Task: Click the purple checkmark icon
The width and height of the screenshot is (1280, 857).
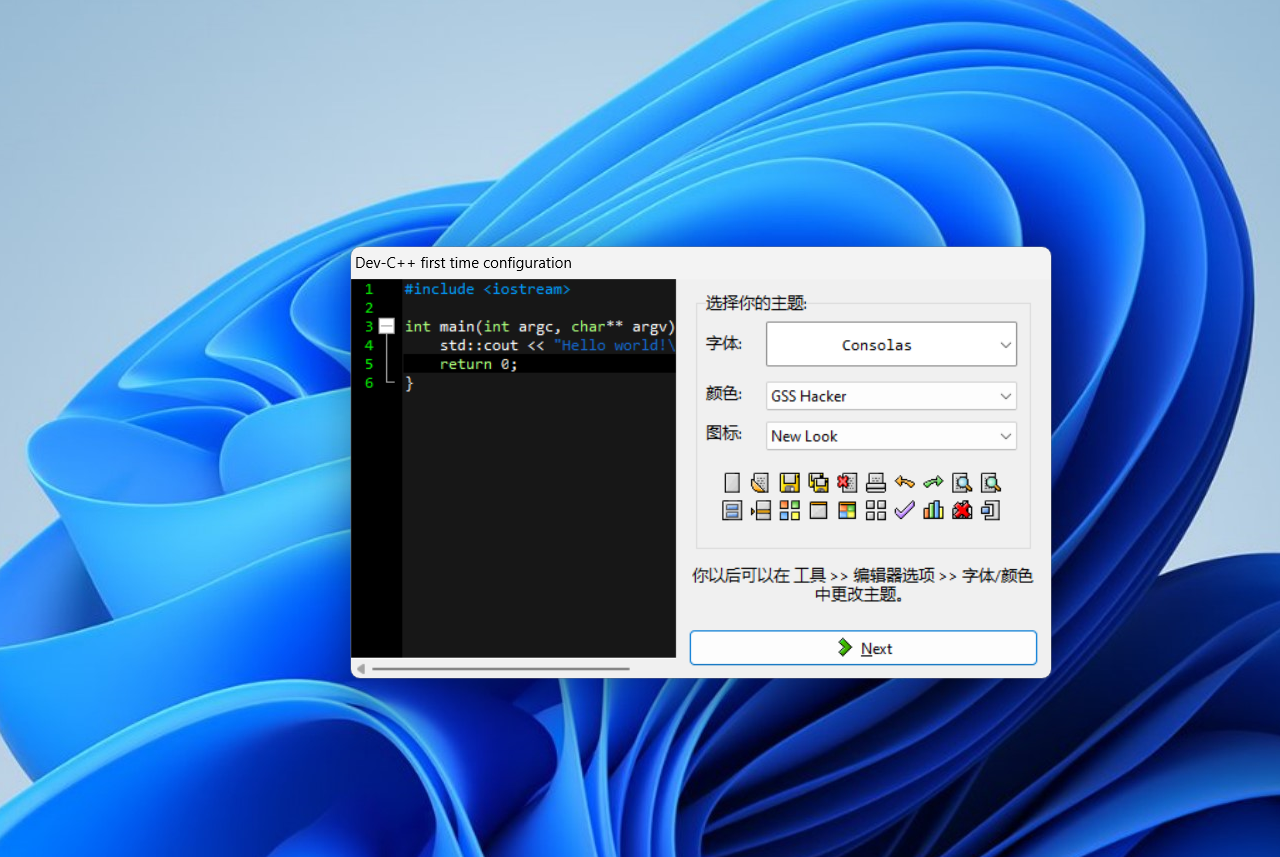Action: coord(905,511)
